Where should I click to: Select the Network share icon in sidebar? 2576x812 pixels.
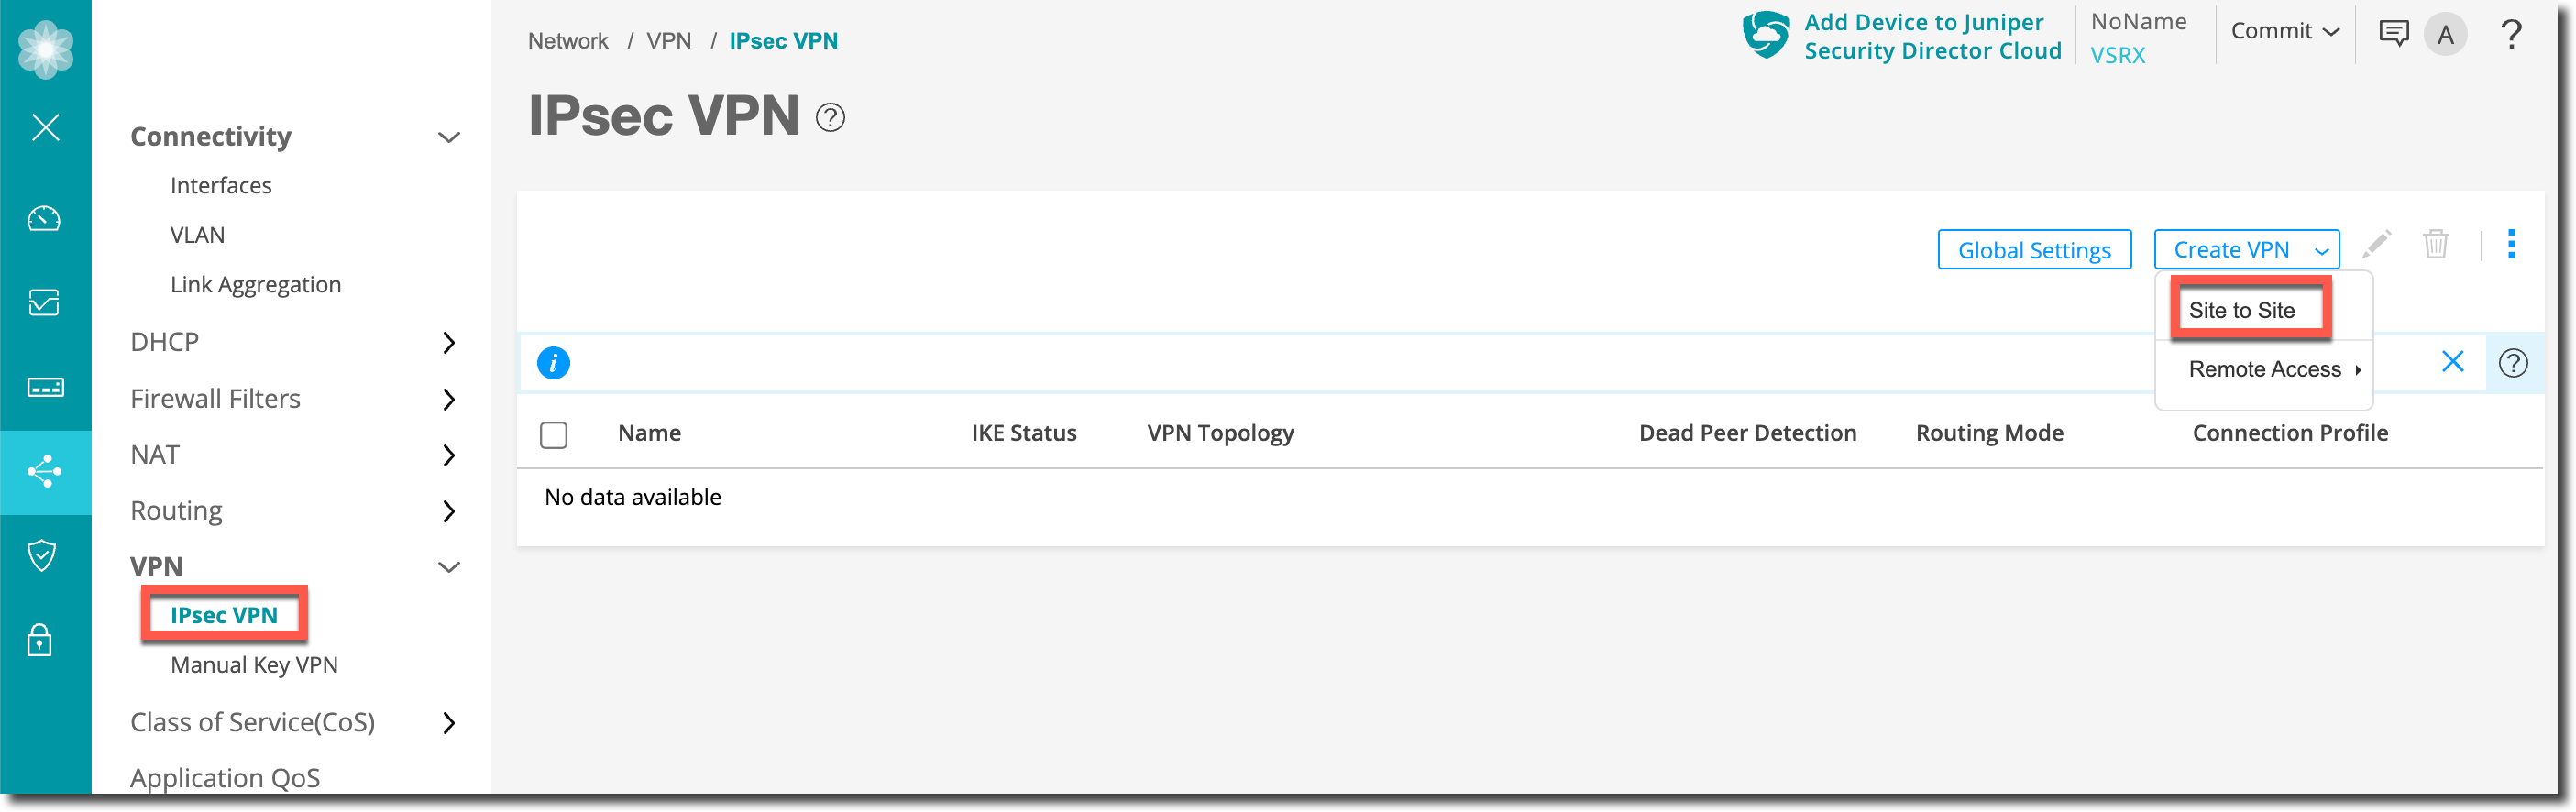click(44, 471)
